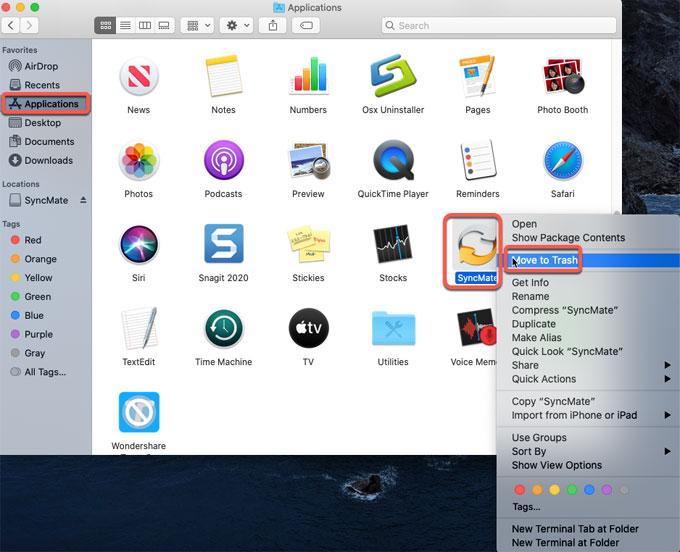680x552 pixels.
Task: Select the Purple tag in sidebar
Action: (x=46, y=334)
